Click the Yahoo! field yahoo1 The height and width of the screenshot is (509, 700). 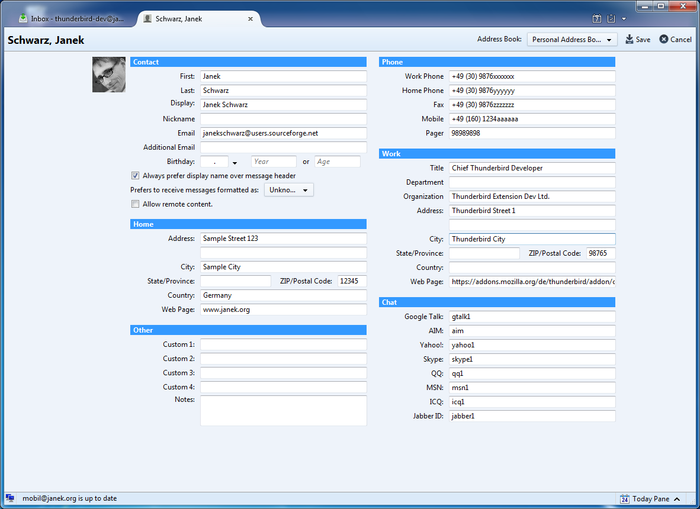coord(532,345)
